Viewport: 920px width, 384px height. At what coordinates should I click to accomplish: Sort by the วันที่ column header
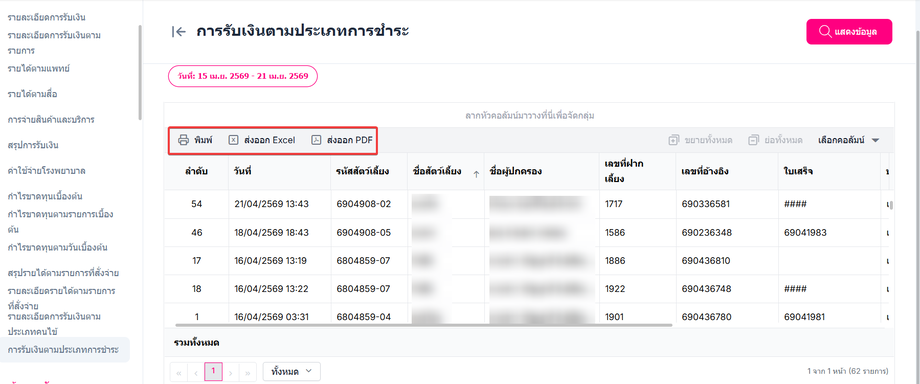click(278, 171)
